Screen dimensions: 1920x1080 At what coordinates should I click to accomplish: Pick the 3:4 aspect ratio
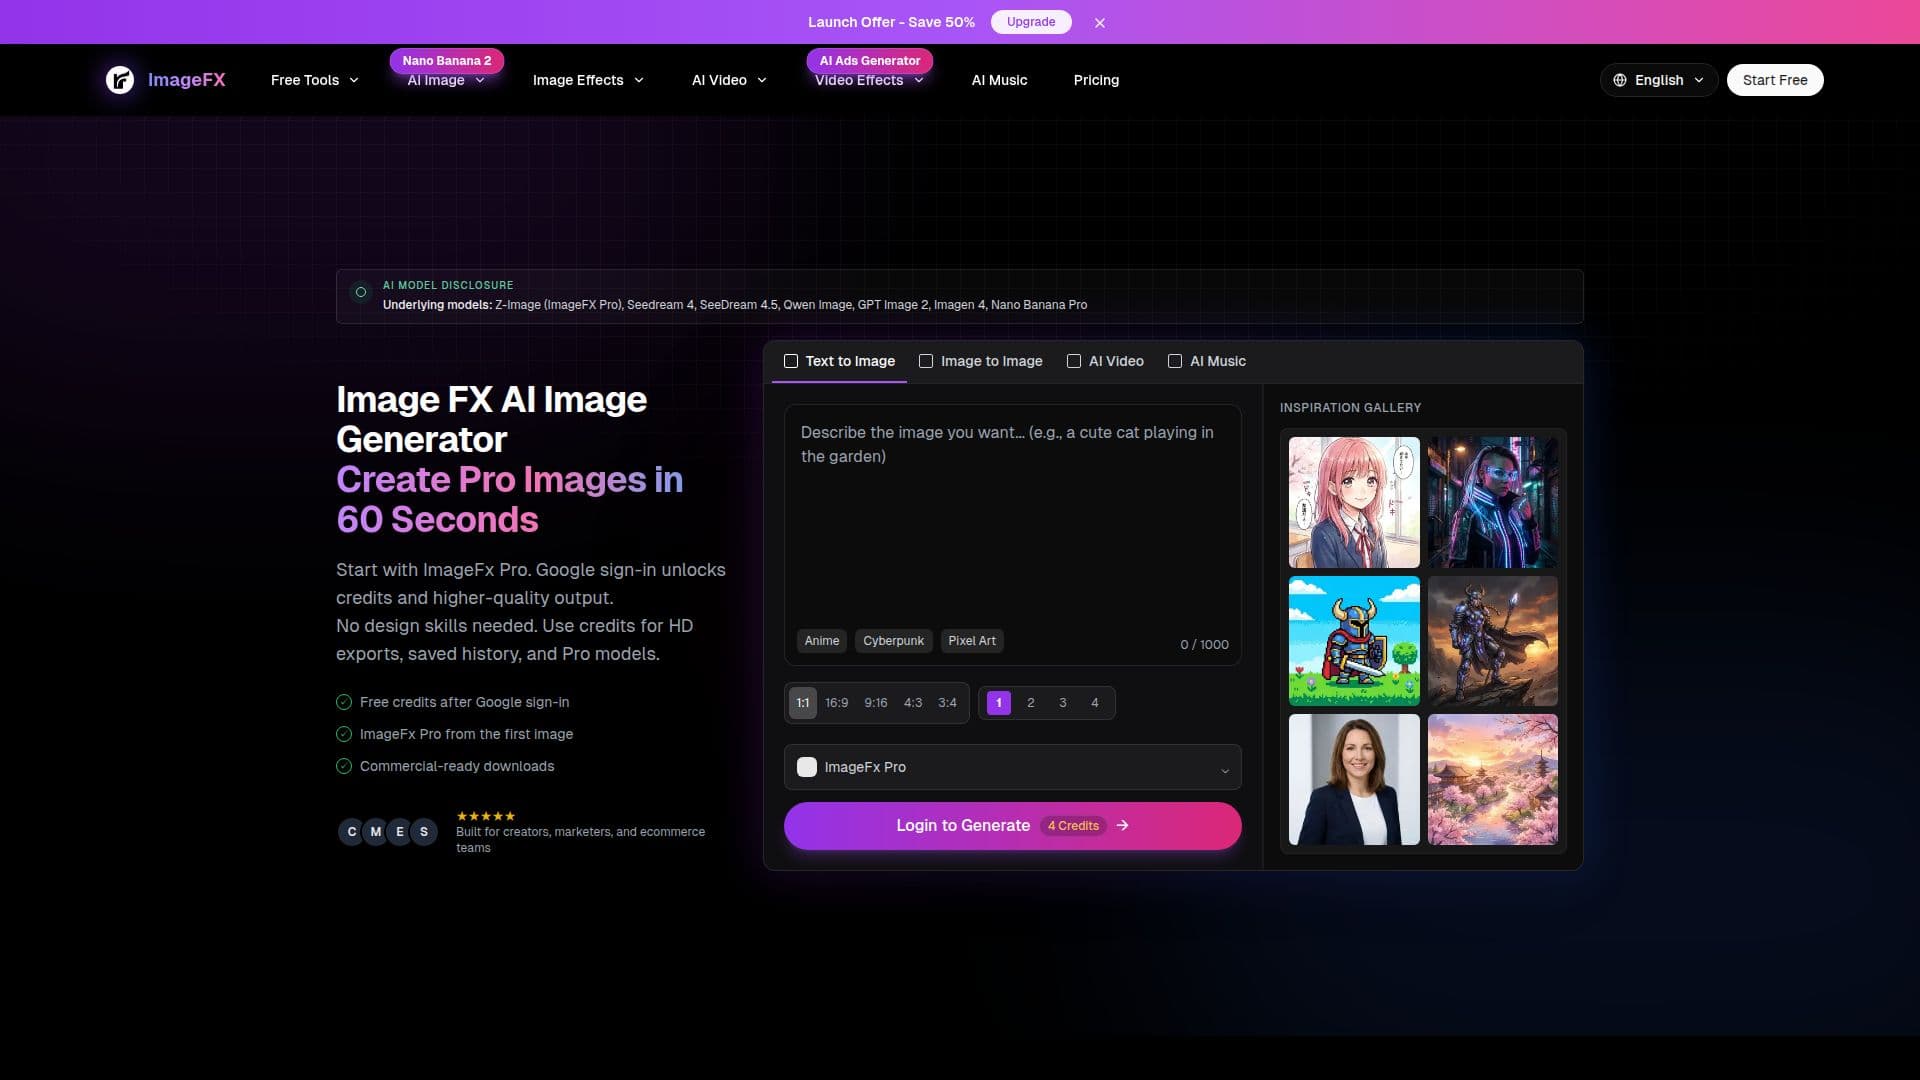(947, 703)
